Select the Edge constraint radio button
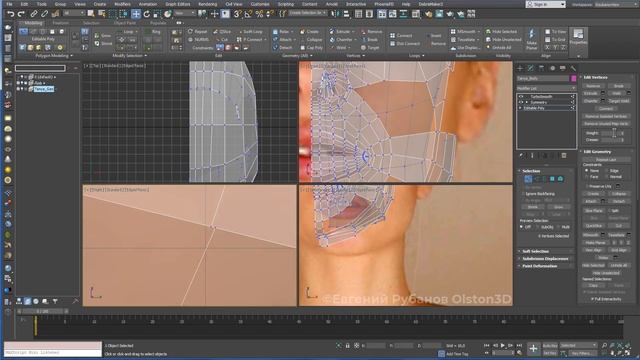 pos(607,171)
